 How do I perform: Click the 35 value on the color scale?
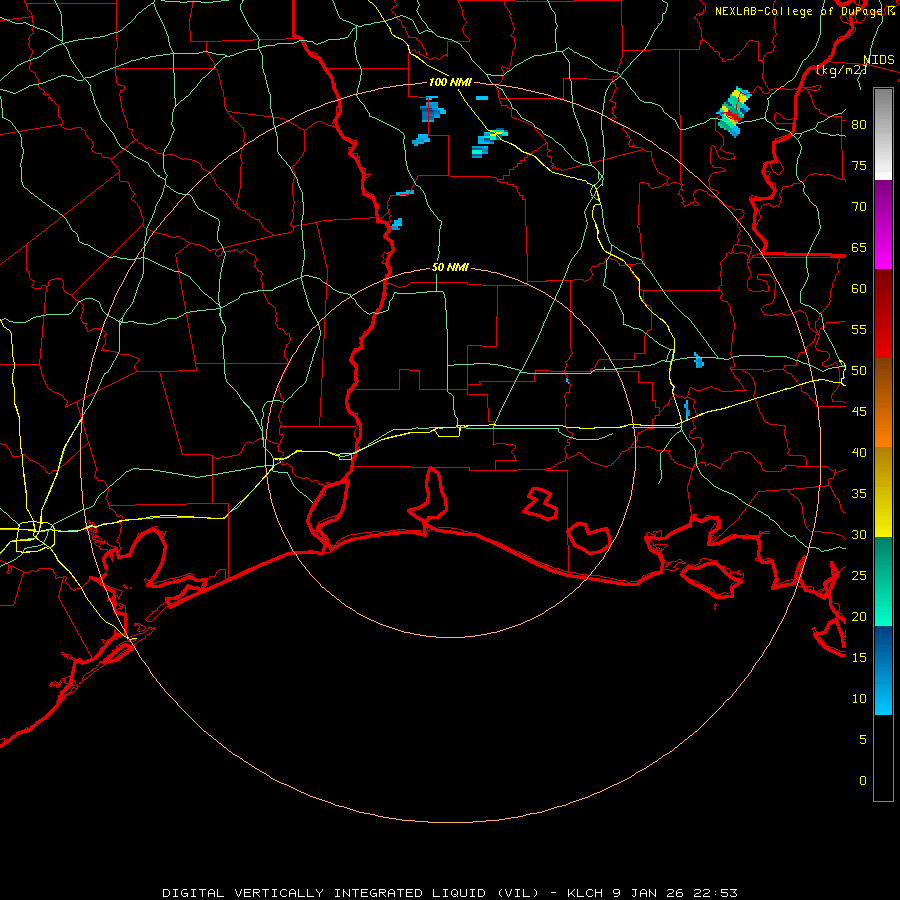click(x=859, y=494)
